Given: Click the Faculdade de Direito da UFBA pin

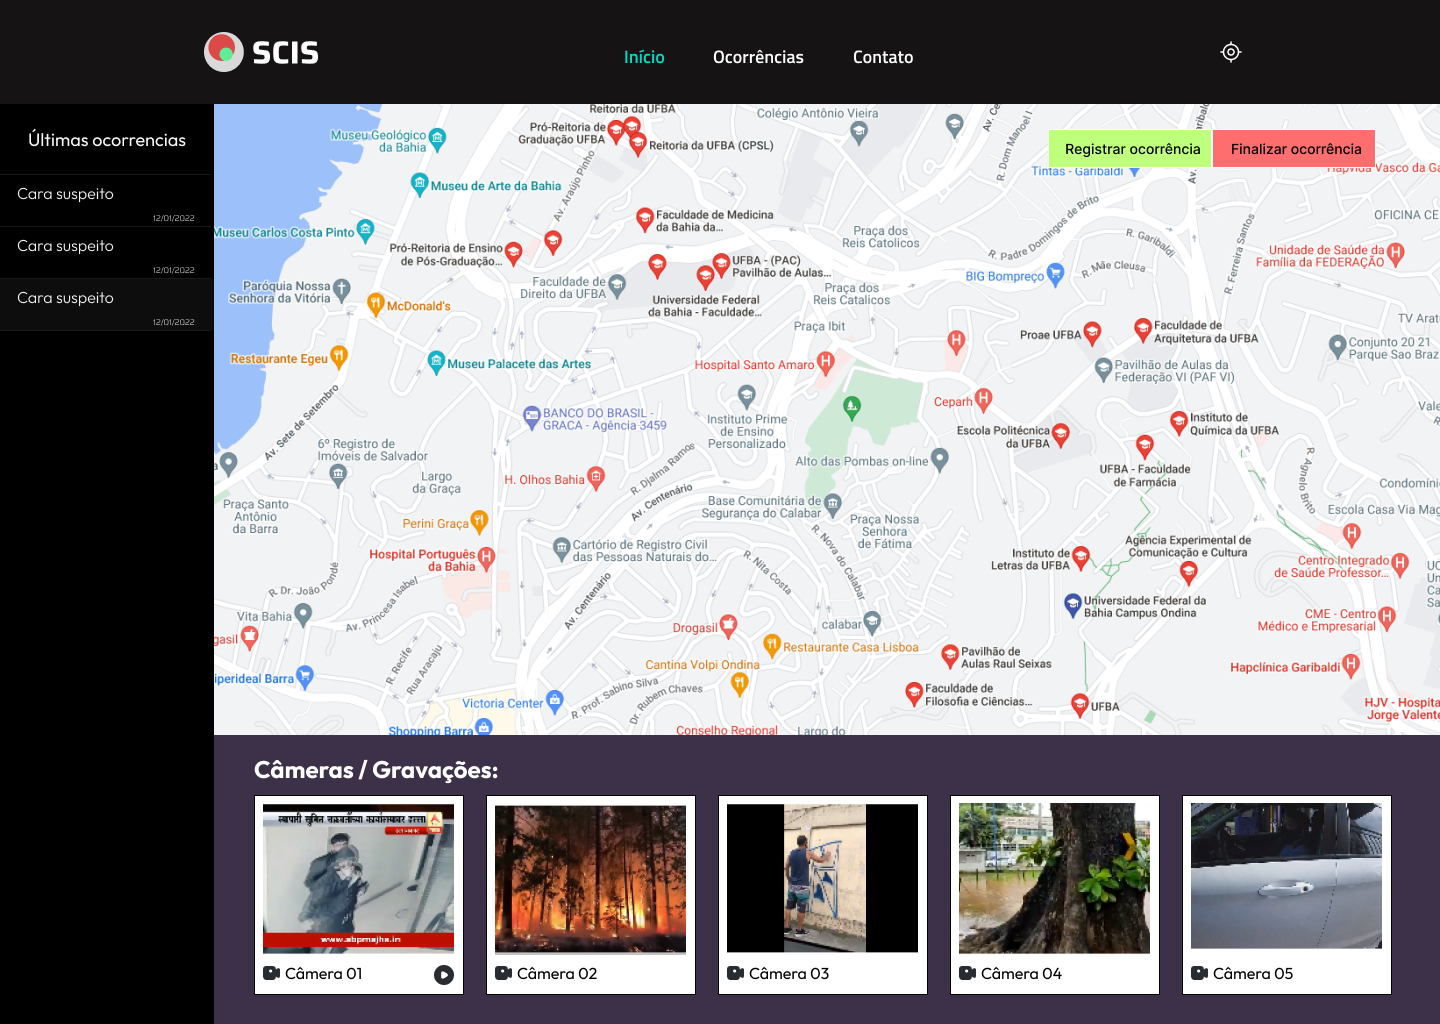Looking at the screenshot, I should pyautogui.click(x=617, y=286).
